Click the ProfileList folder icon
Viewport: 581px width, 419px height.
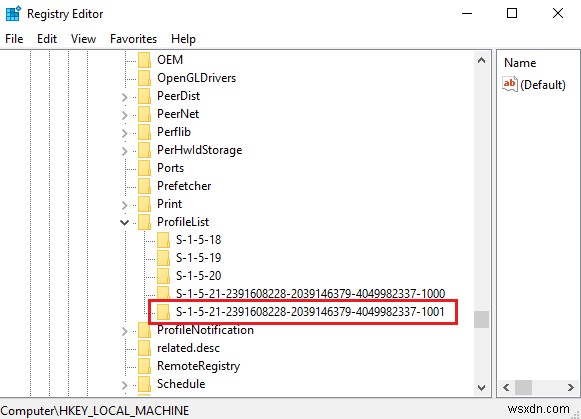tap(144, 222)
